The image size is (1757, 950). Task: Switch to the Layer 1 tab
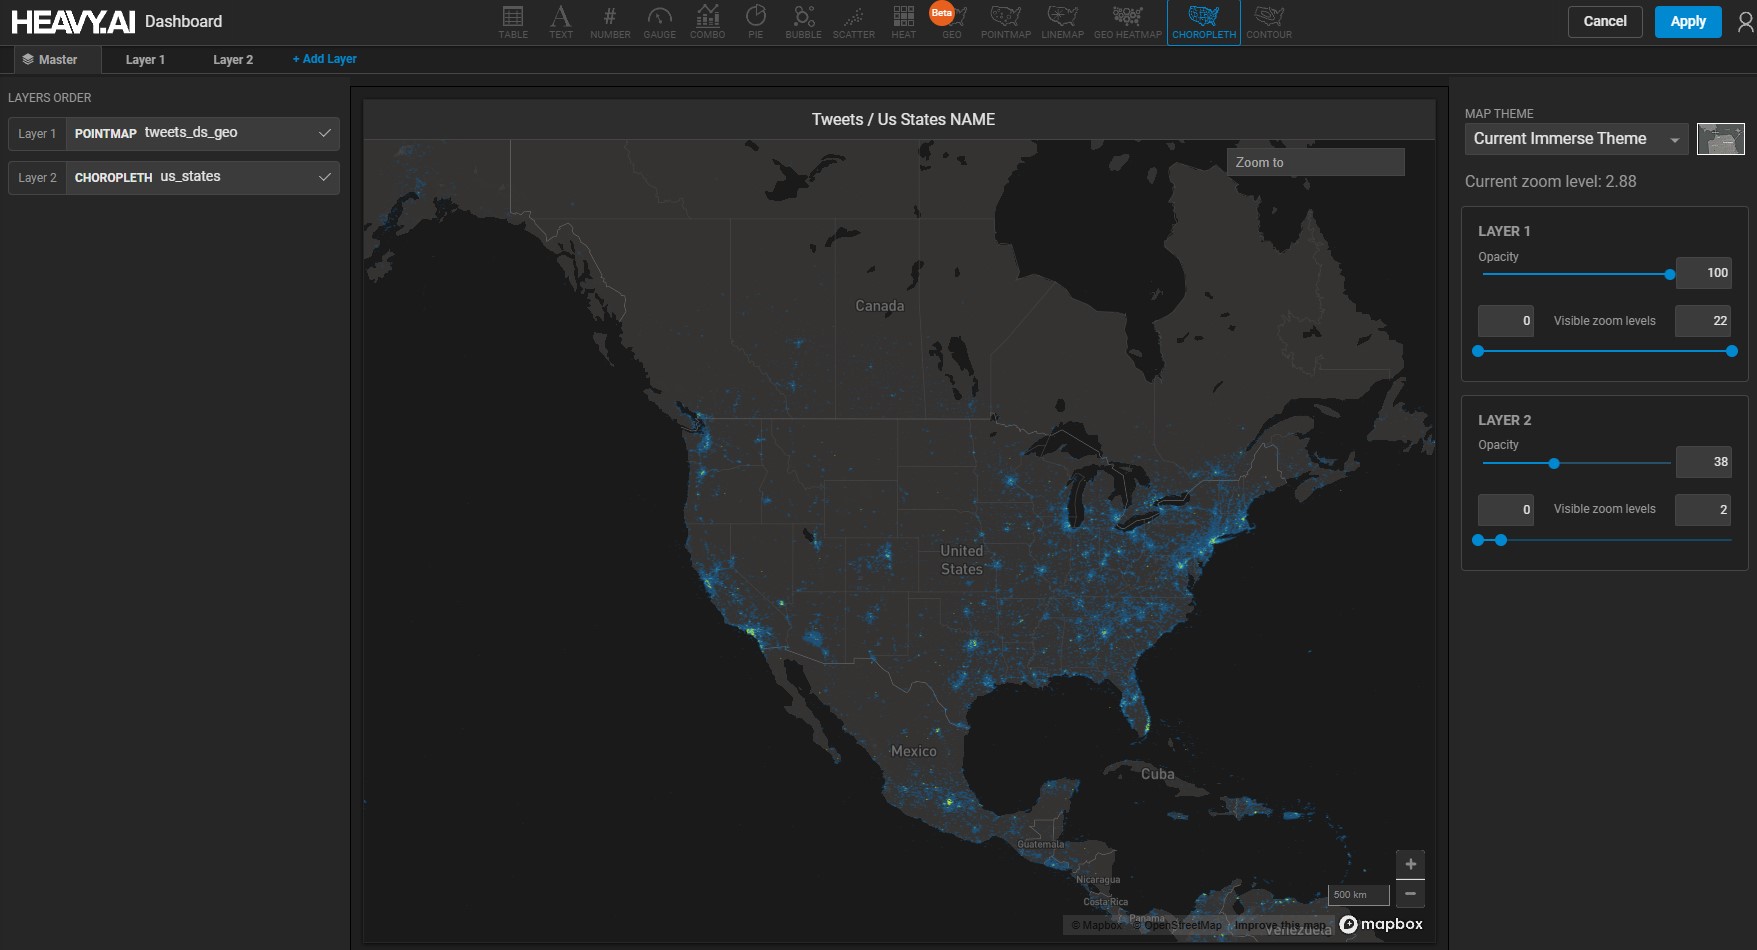point(145,60)
